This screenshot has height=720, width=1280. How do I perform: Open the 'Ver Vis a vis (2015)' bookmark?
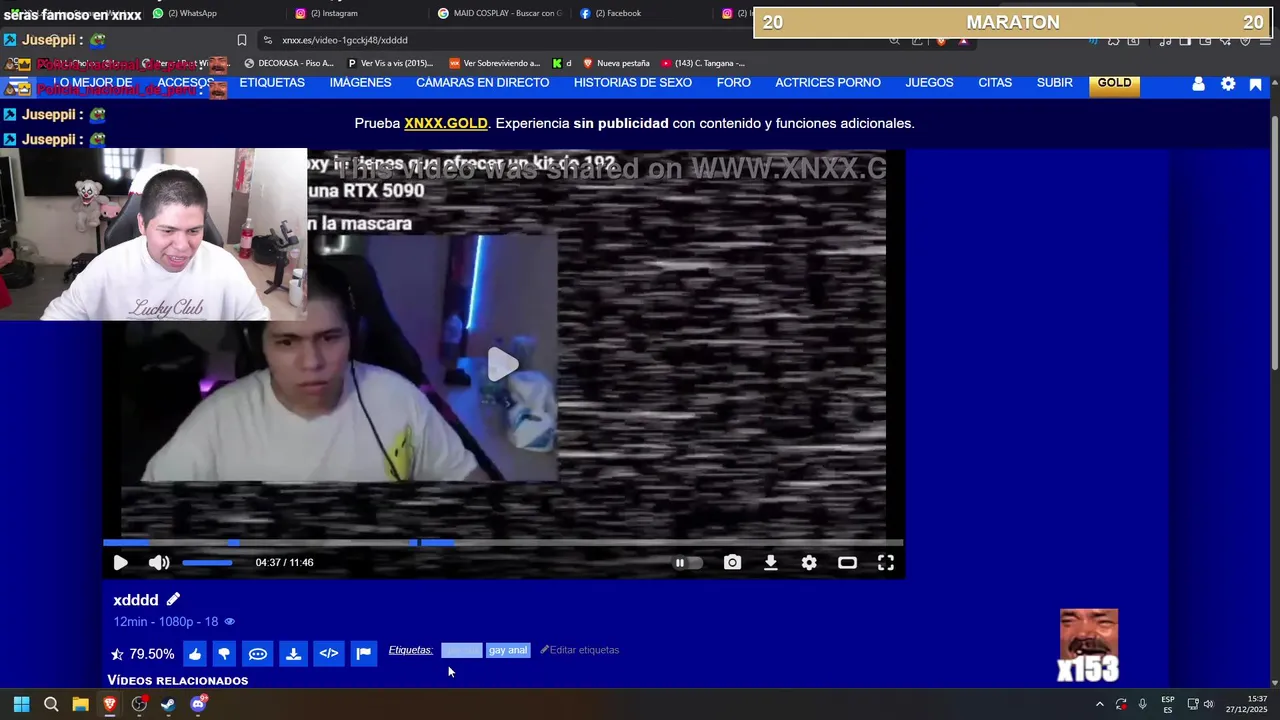click(390, 63)
